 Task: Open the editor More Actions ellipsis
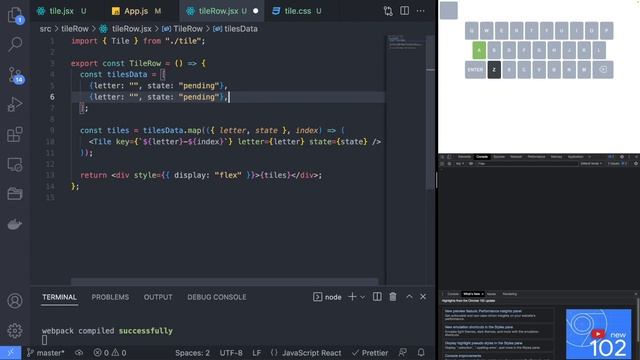(420, 11)
